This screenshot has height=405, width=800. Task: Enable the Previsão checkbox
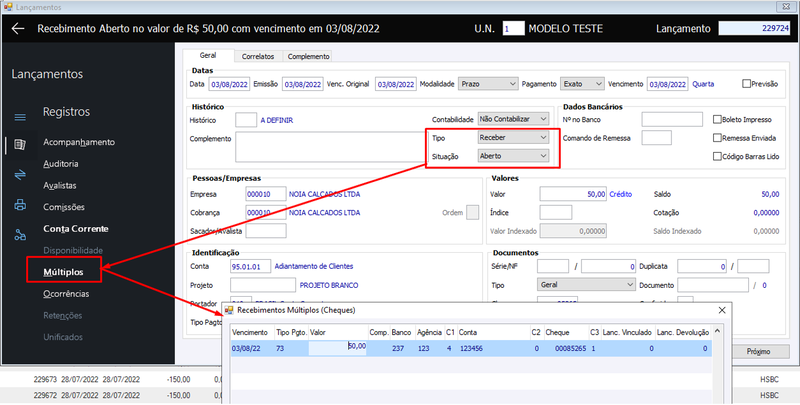coord(746,84)
